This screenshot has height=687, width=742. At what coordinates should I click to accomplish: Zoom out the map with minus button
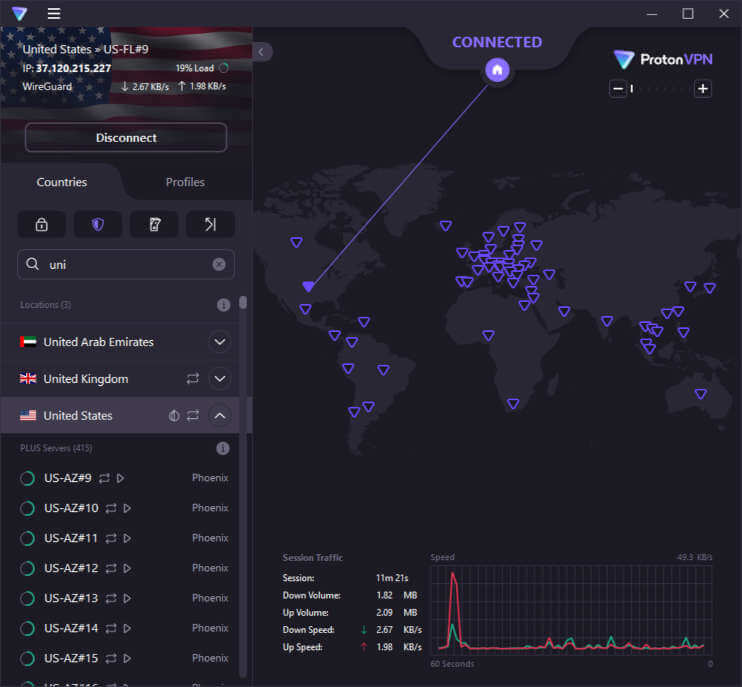(618, 88)
